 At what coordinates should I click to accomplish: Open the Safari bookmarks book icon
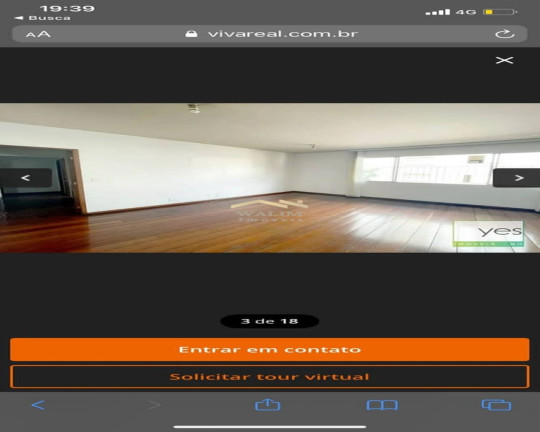pyautogui.click(x=382, y=405)
